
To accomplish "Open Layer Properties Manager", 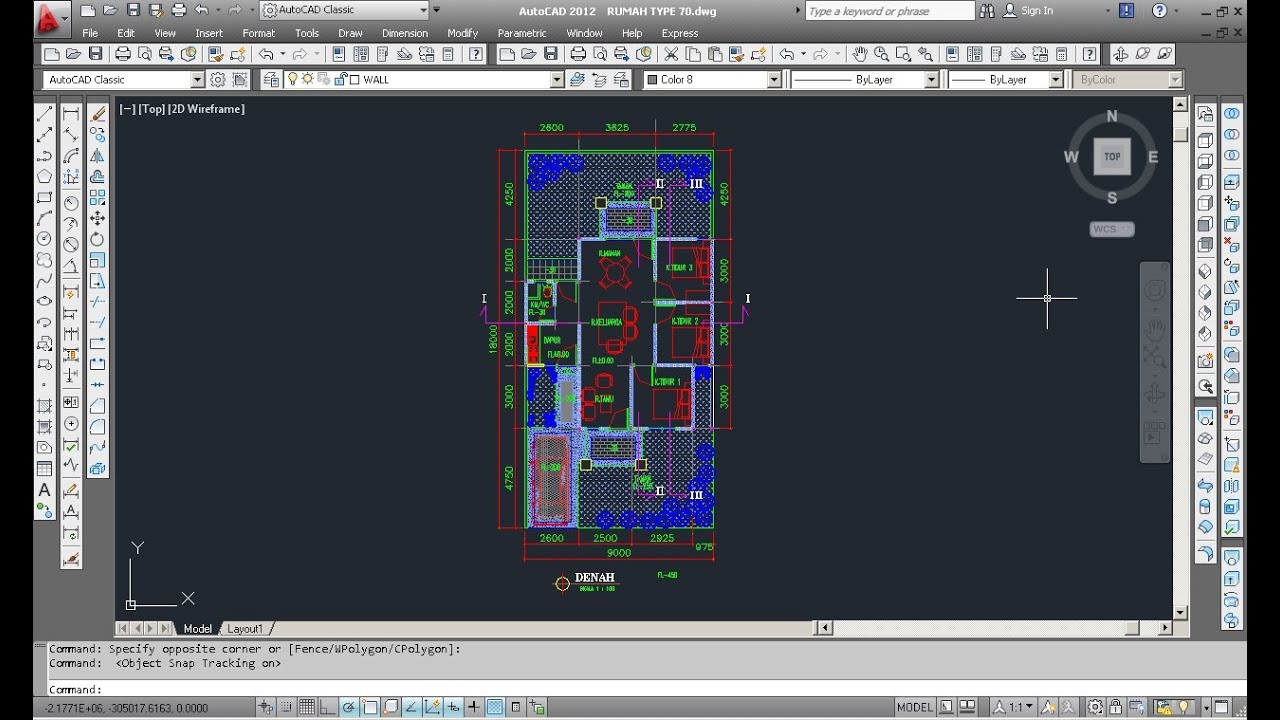I will (x=273, y=79).
